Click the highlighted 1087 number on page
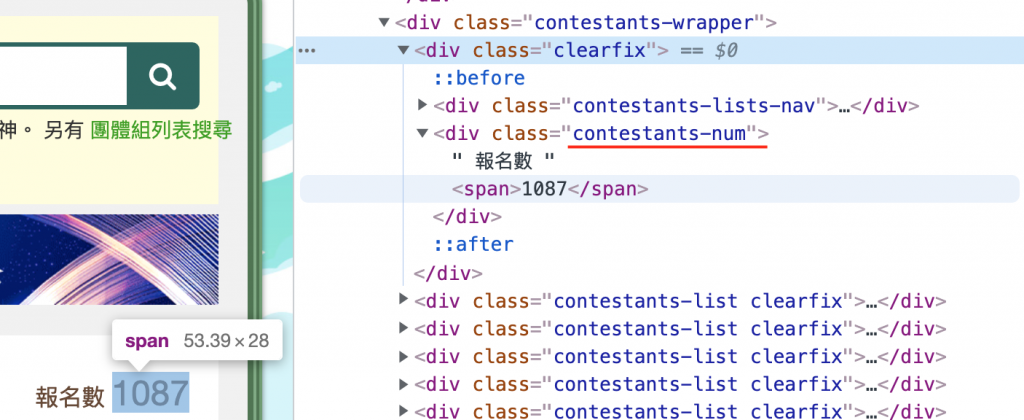1024x420 pixels. [x=151, y=393]
